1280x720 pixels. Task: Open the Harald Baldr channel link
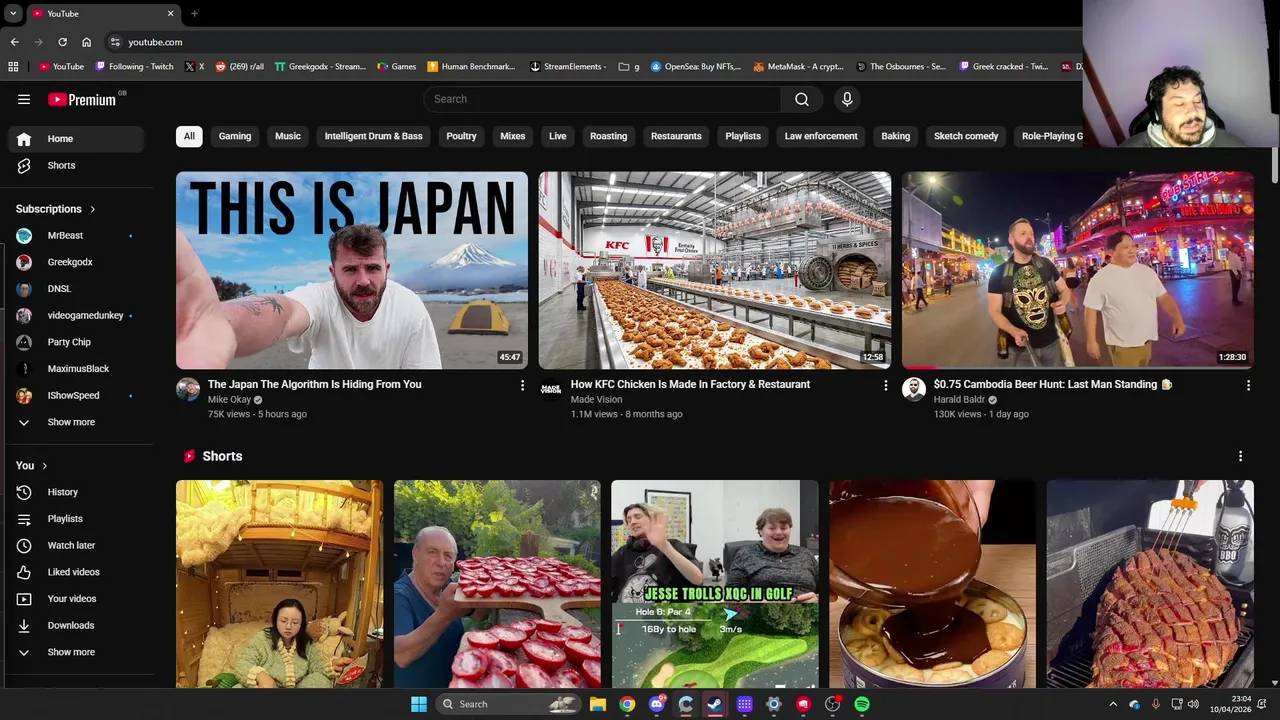click(x=959, y=400)
